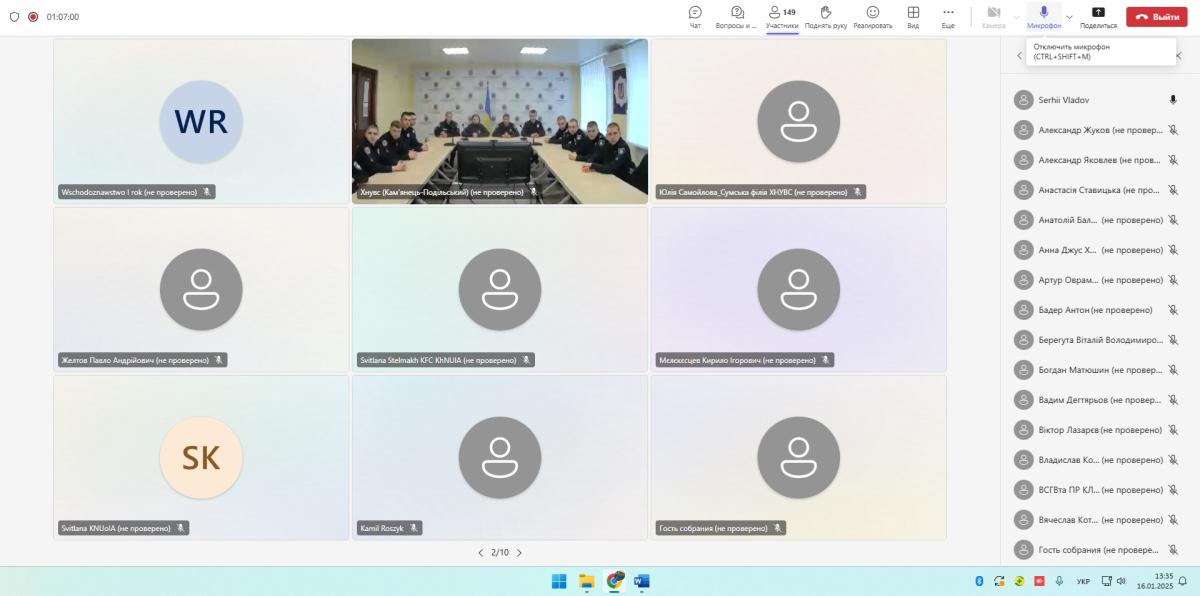This screenshot has height=596, width=1200.
Task: Turn on the camera
Action: (993, 16)
